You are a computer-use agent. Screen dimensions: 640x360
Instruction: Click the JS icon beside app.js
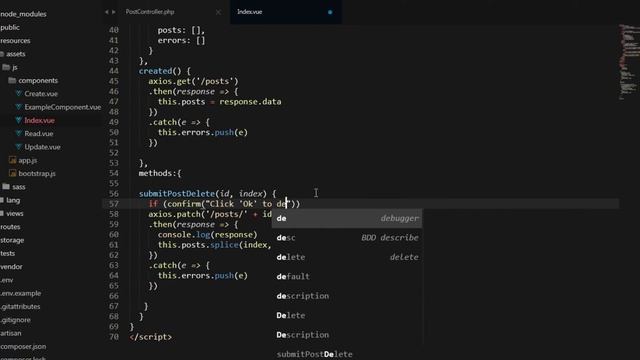(x=12, y=160)
